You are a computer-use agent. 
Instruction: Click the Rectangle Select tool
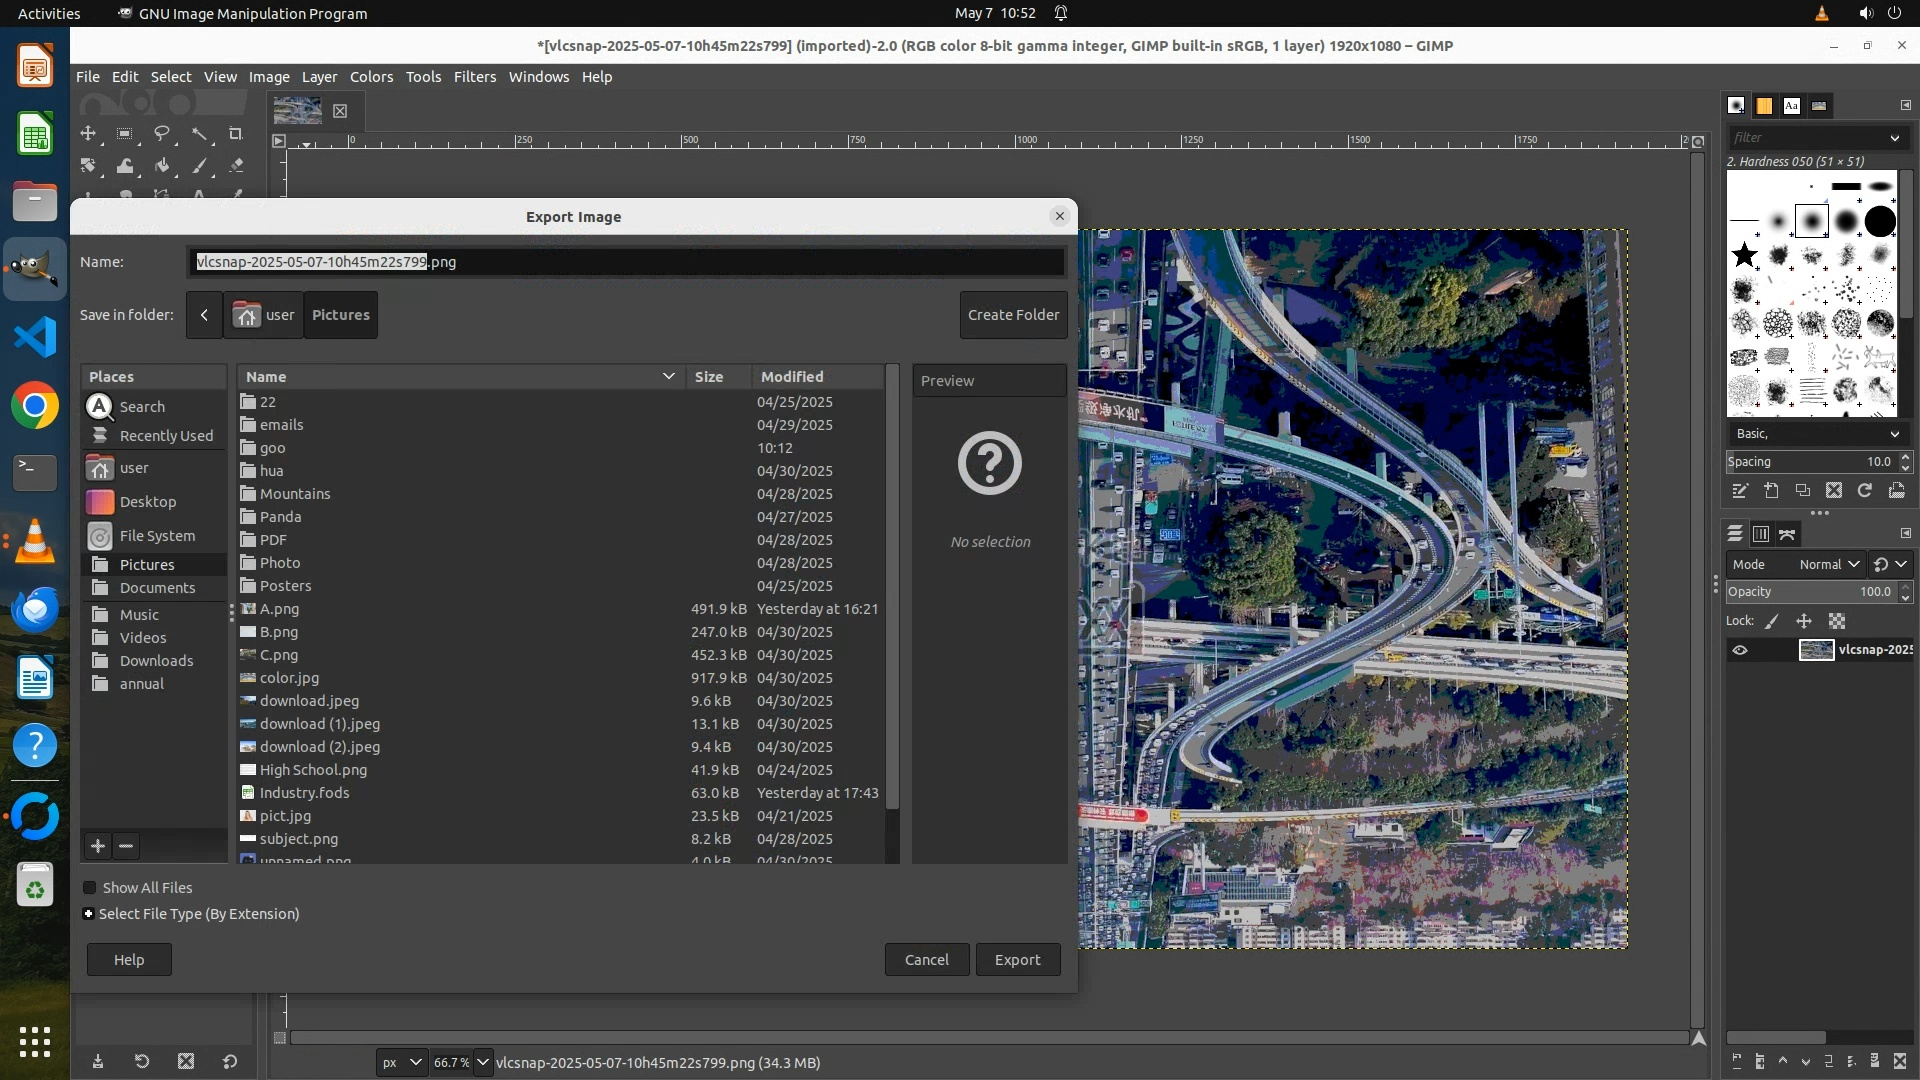[124, 133]
